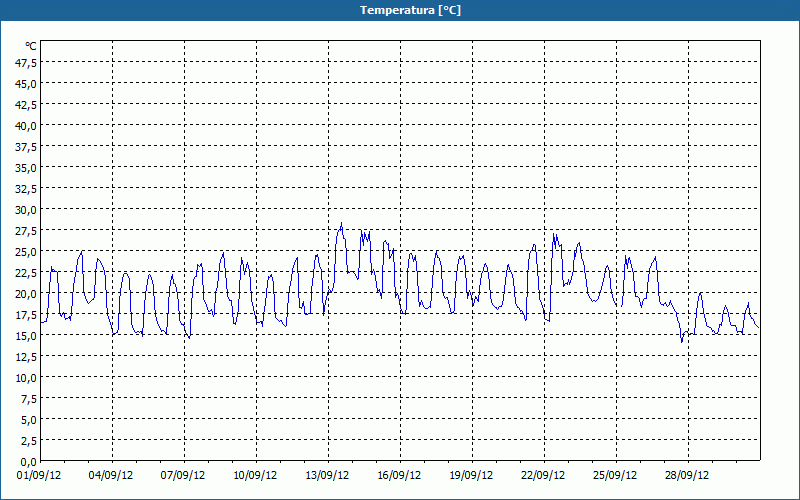Screen dimensions: 800x500
Task: Click the 28/09/12 date label
Action: (x=687, y=475)
